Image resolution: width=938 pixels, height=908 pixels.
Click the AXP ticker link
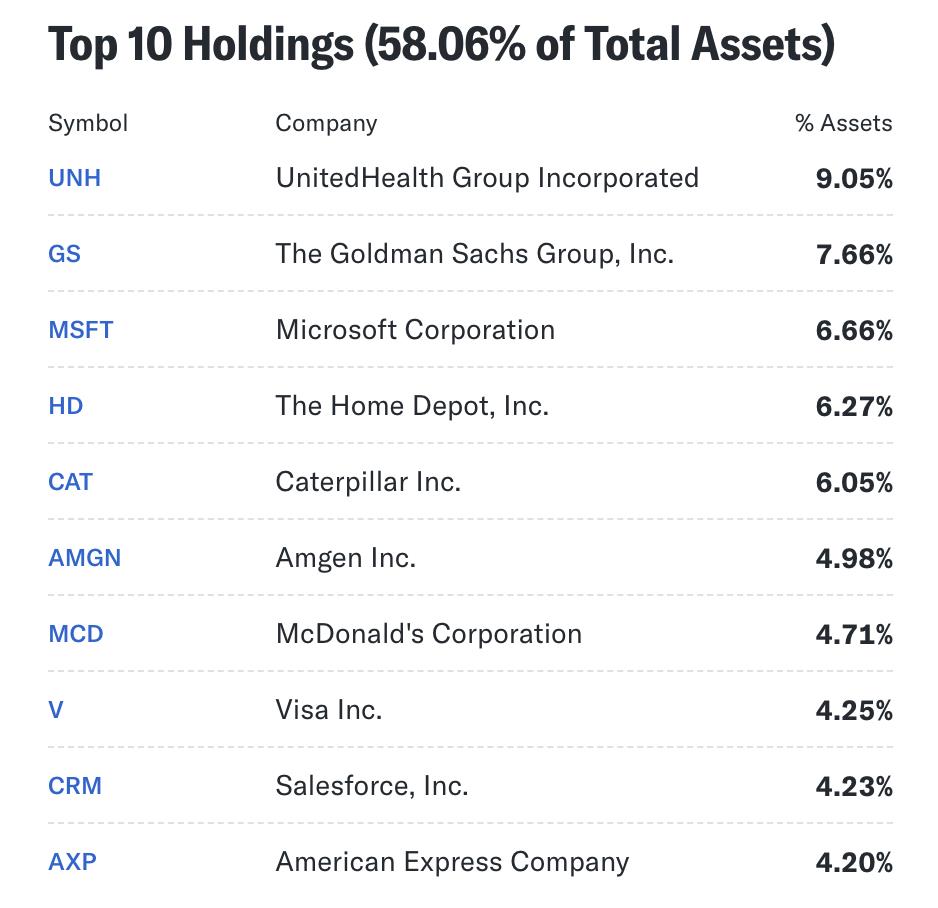[x=72, y=862]
